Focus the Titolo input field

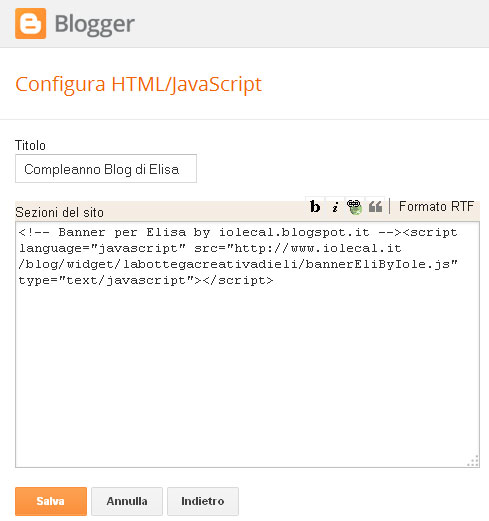coord(106,169)
